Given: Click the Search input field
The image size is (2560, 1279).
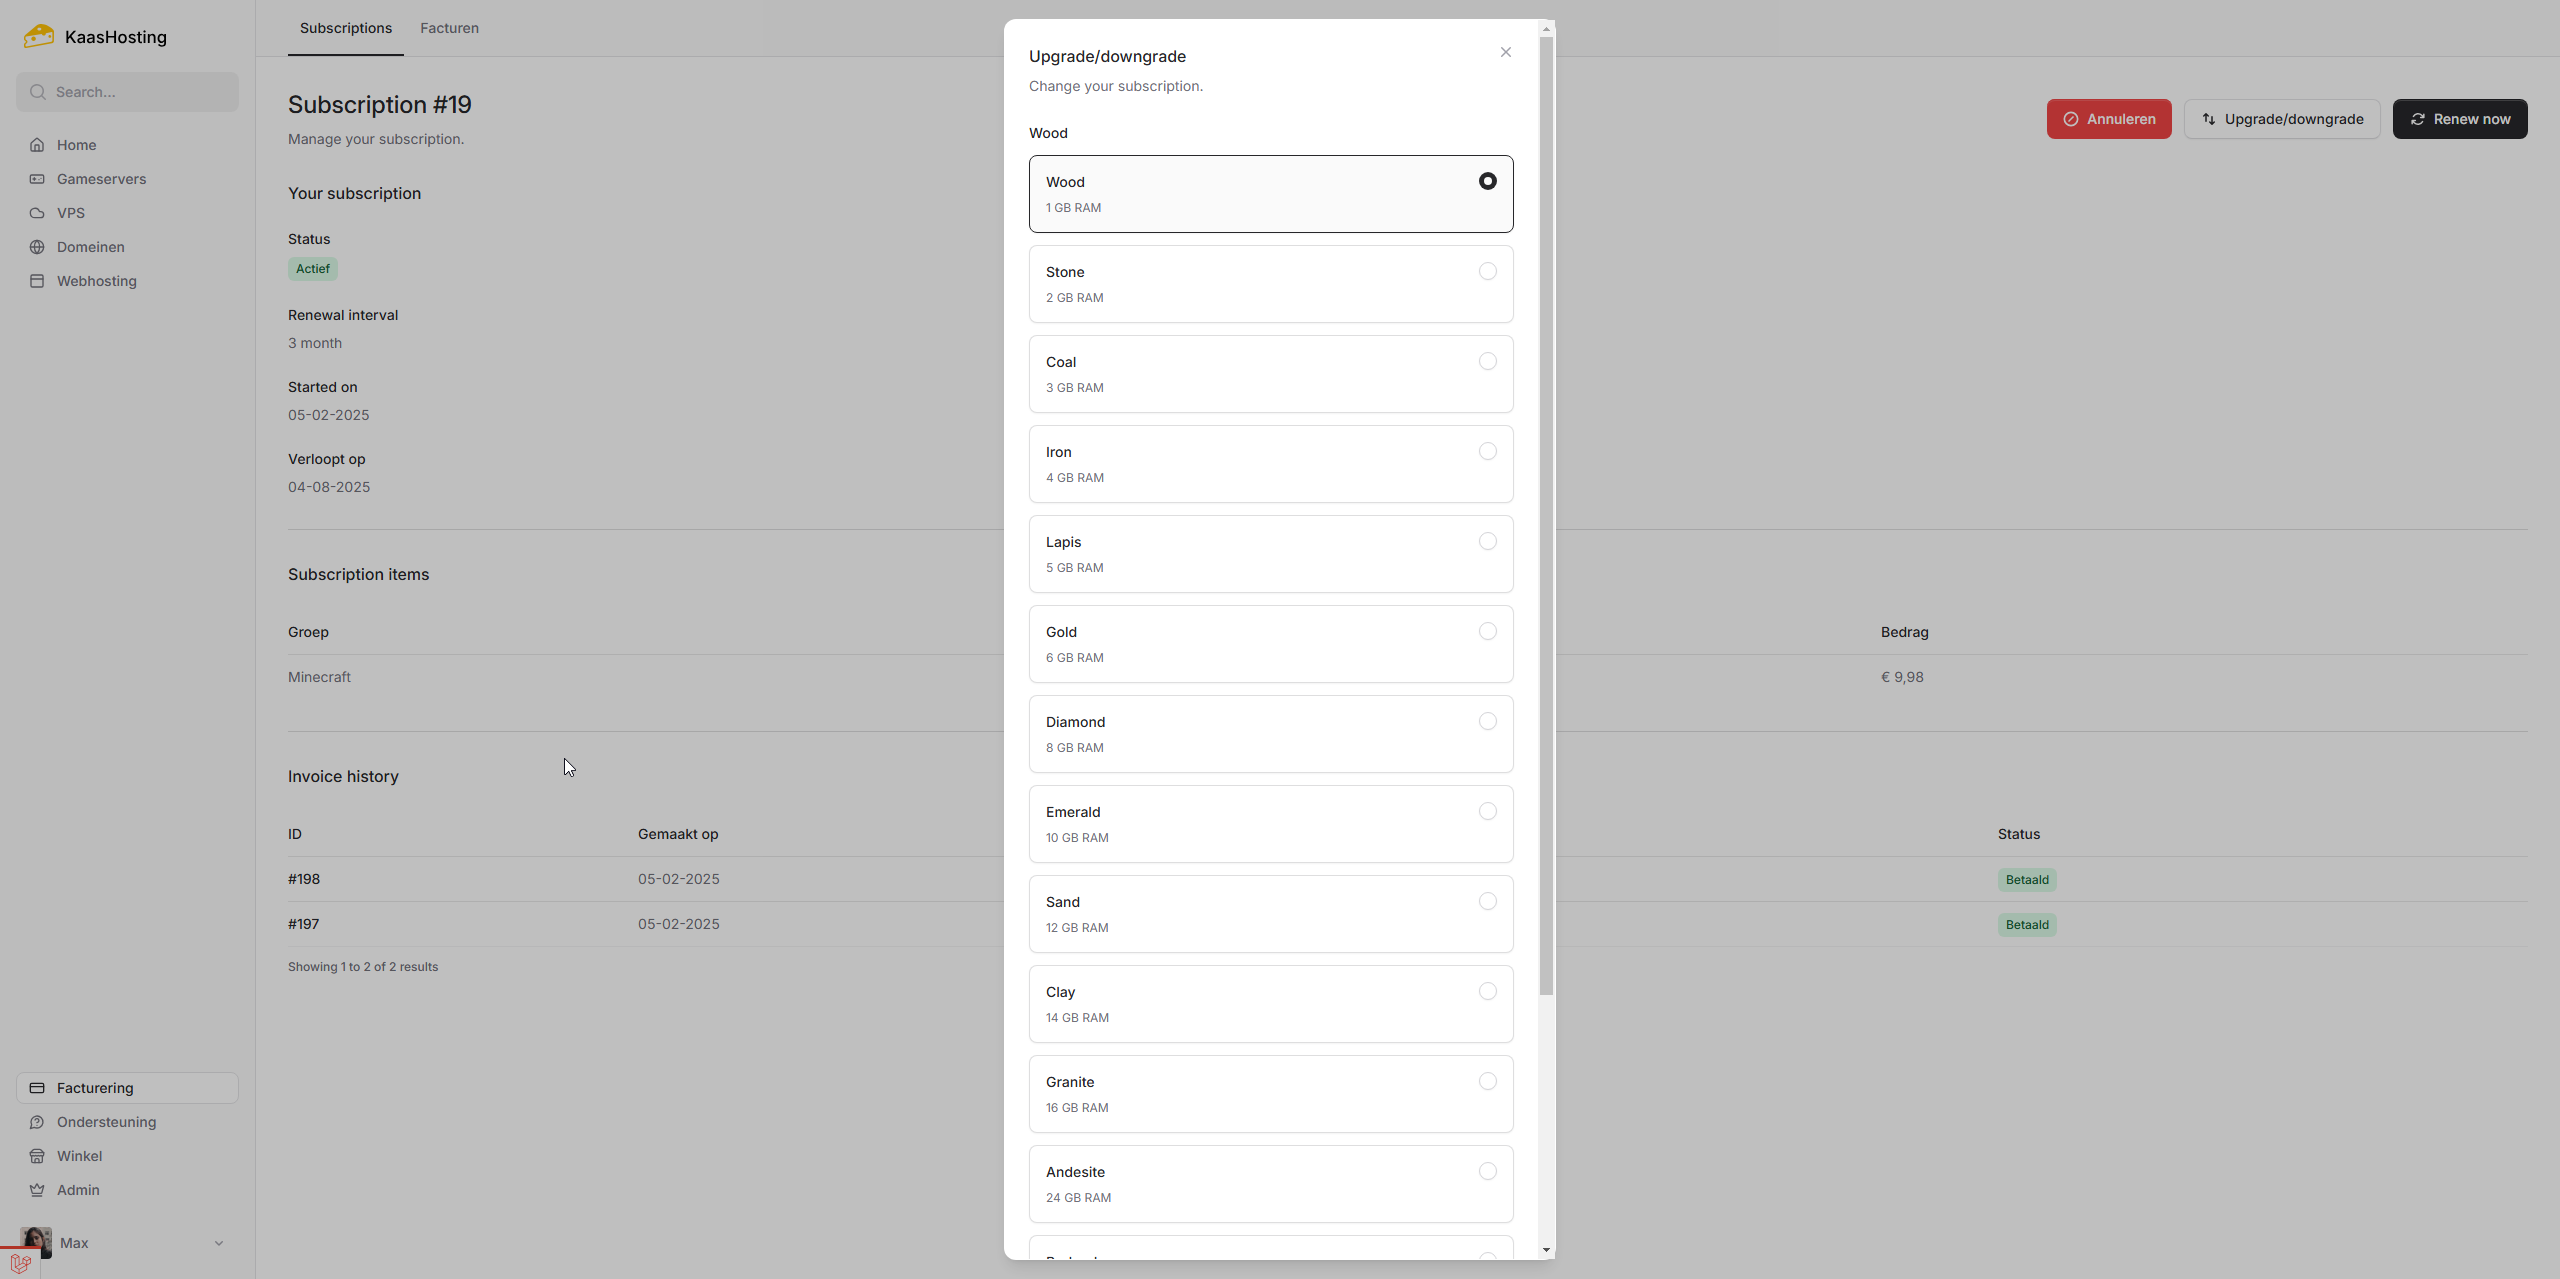Looking at the screenshot, I should 140,92.
